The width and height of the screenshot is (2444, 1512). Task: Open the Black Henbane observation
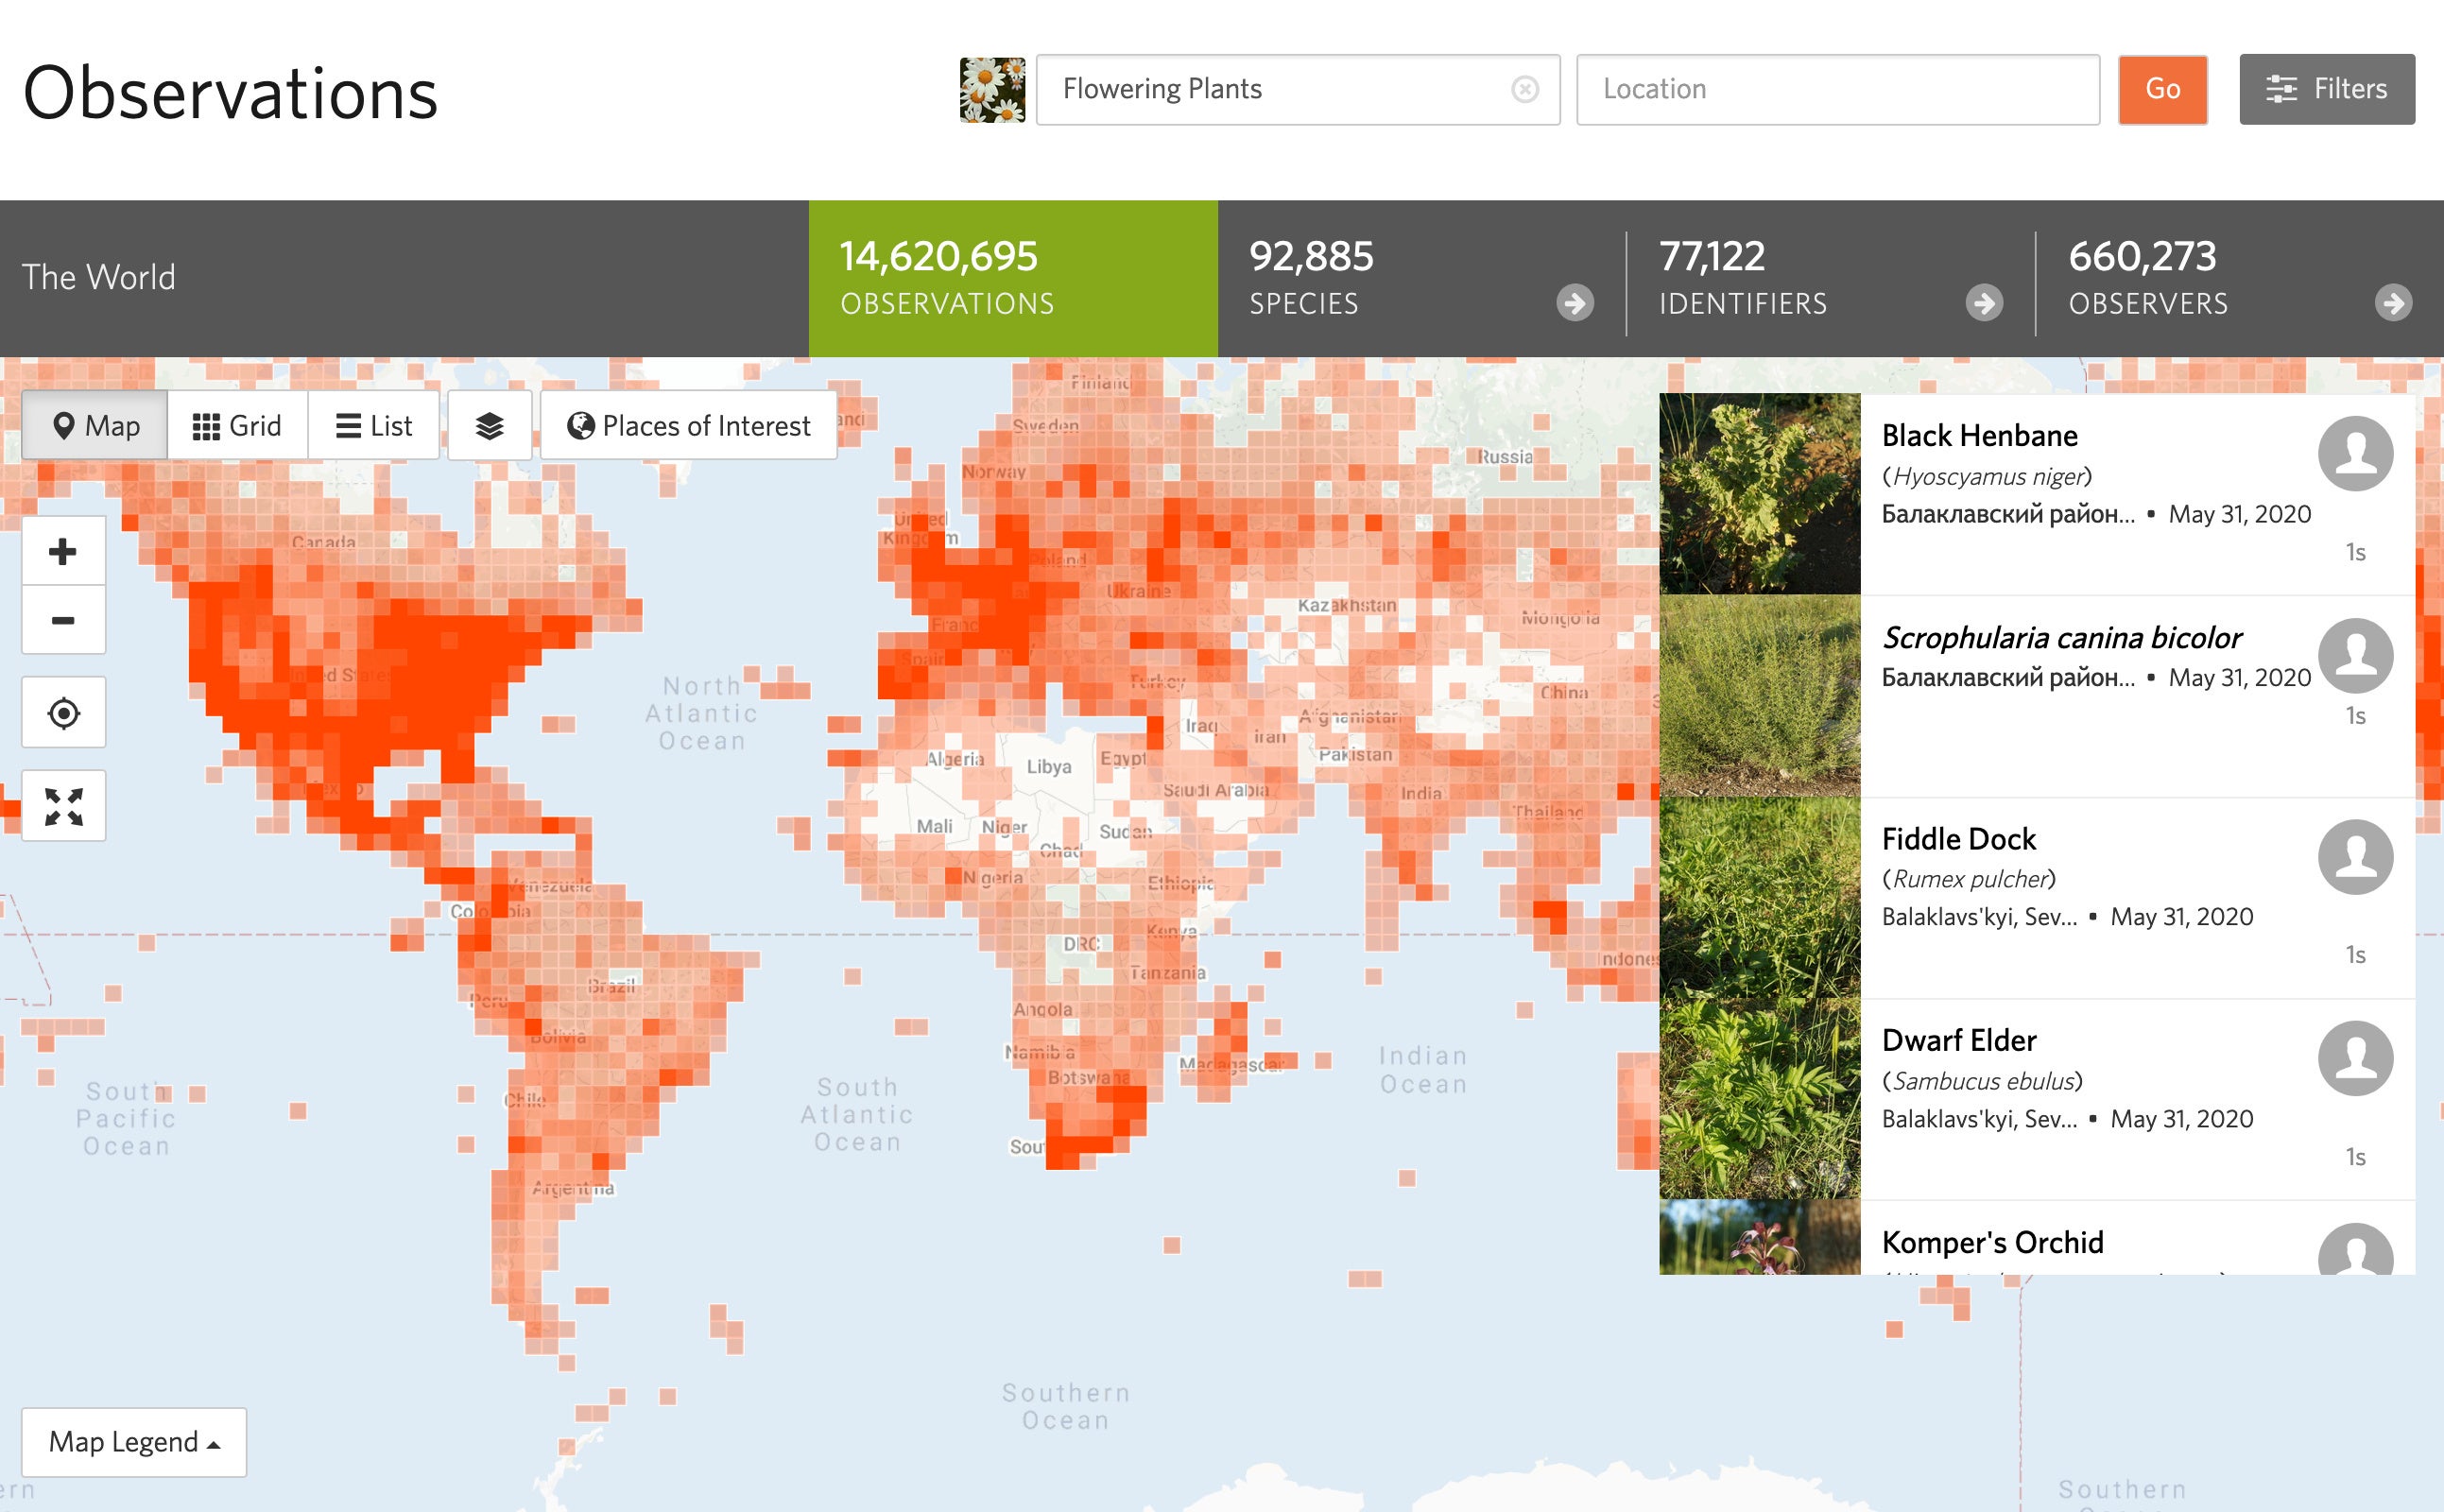pos(1980,435)
